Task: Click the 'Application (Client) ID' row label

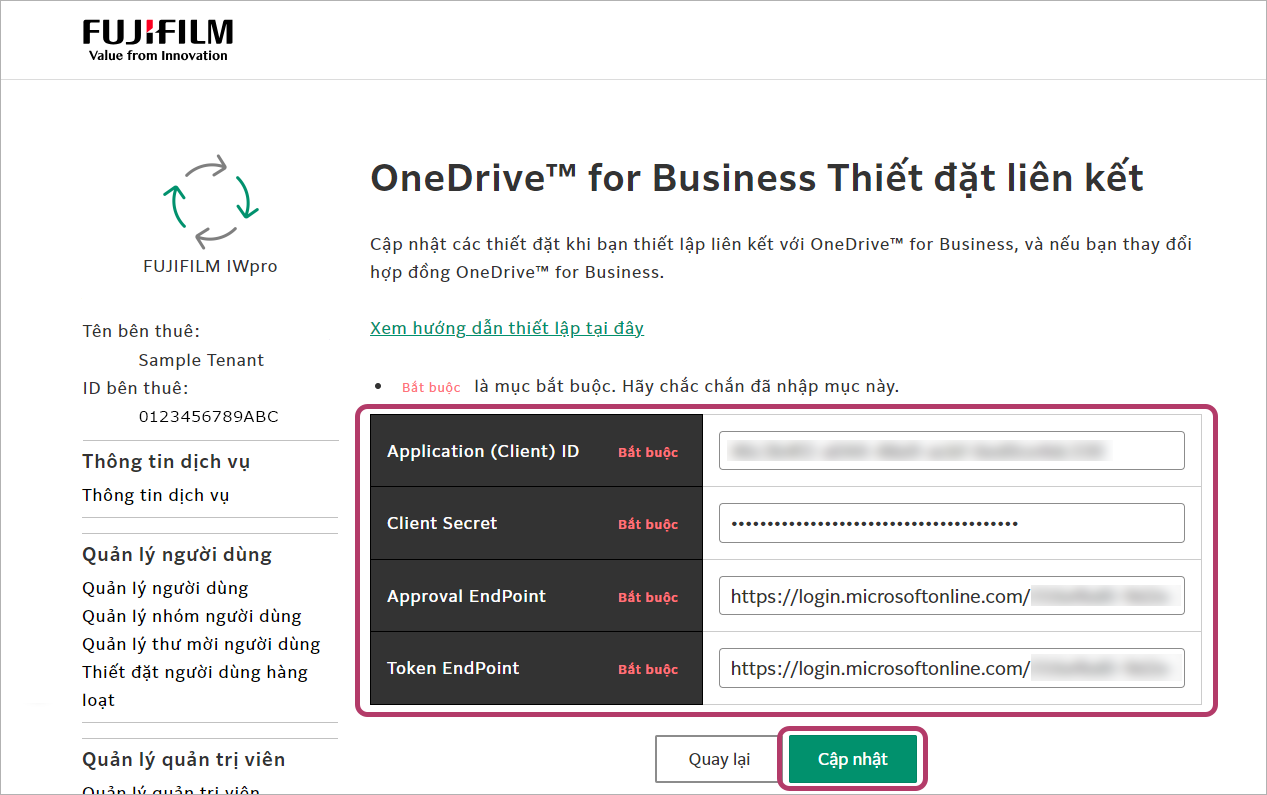Action: tap(483, 451)
